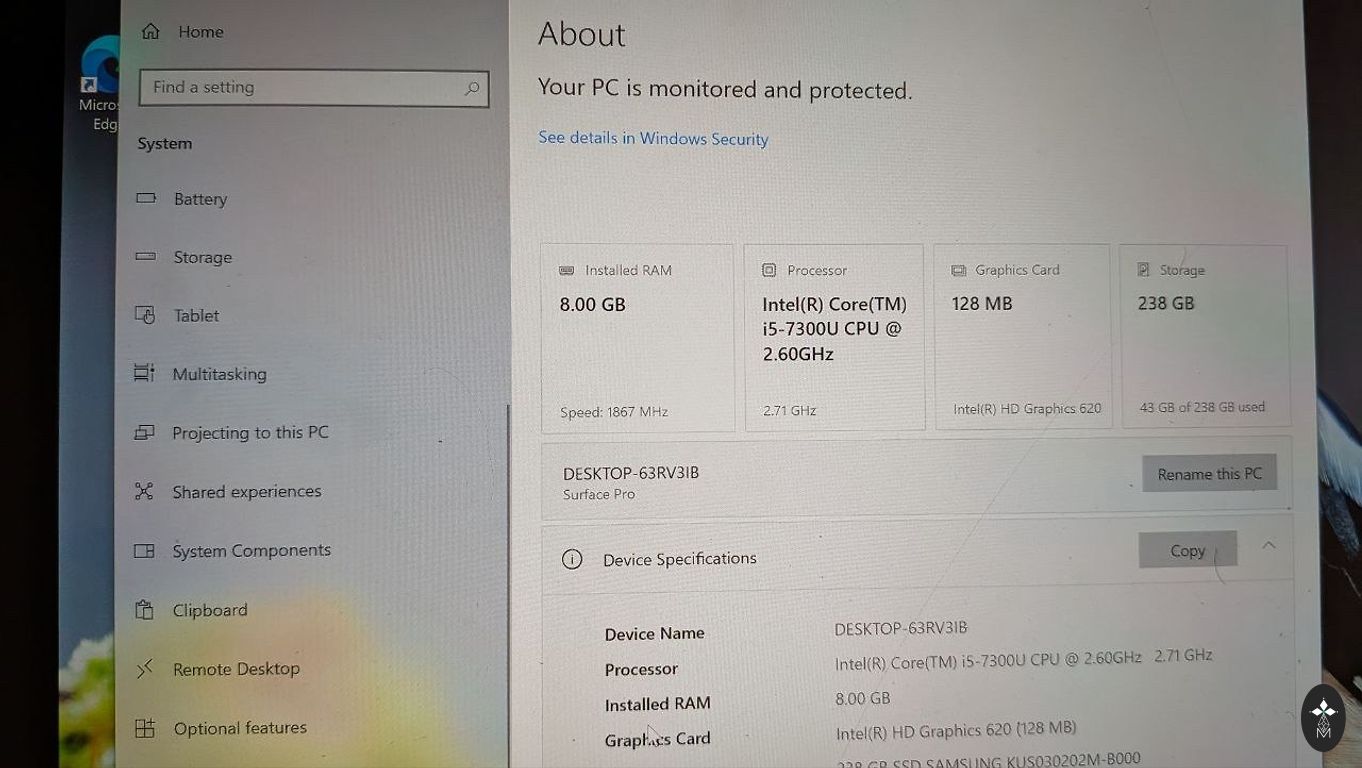Select the Storage drive icon in the sidebar
Viewport: 1362px width, 768px height.
click(146, 256)
